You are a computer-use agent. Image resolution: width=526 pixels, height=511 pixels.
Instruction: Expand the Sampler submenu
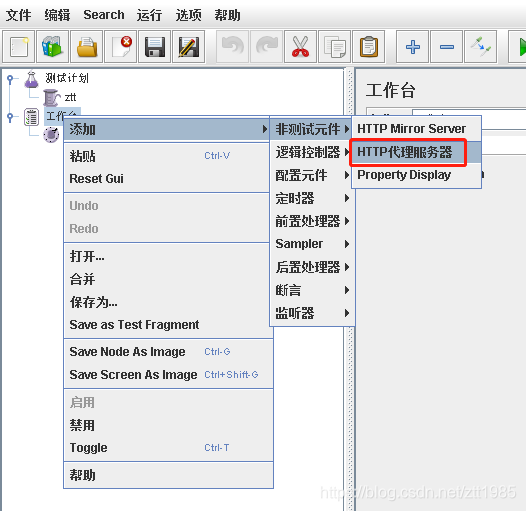point(311,244)
